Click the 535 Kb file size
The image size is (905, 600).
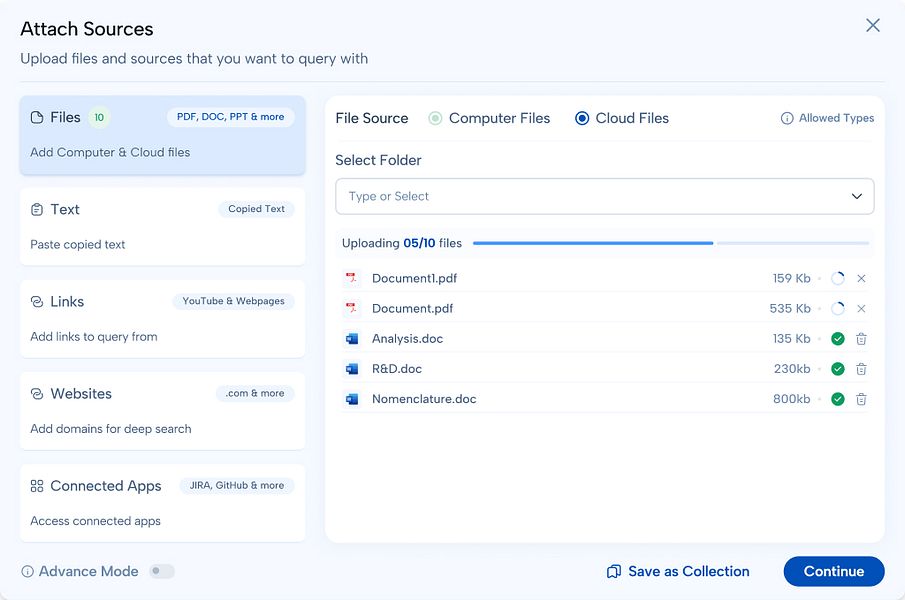point(790,309)
